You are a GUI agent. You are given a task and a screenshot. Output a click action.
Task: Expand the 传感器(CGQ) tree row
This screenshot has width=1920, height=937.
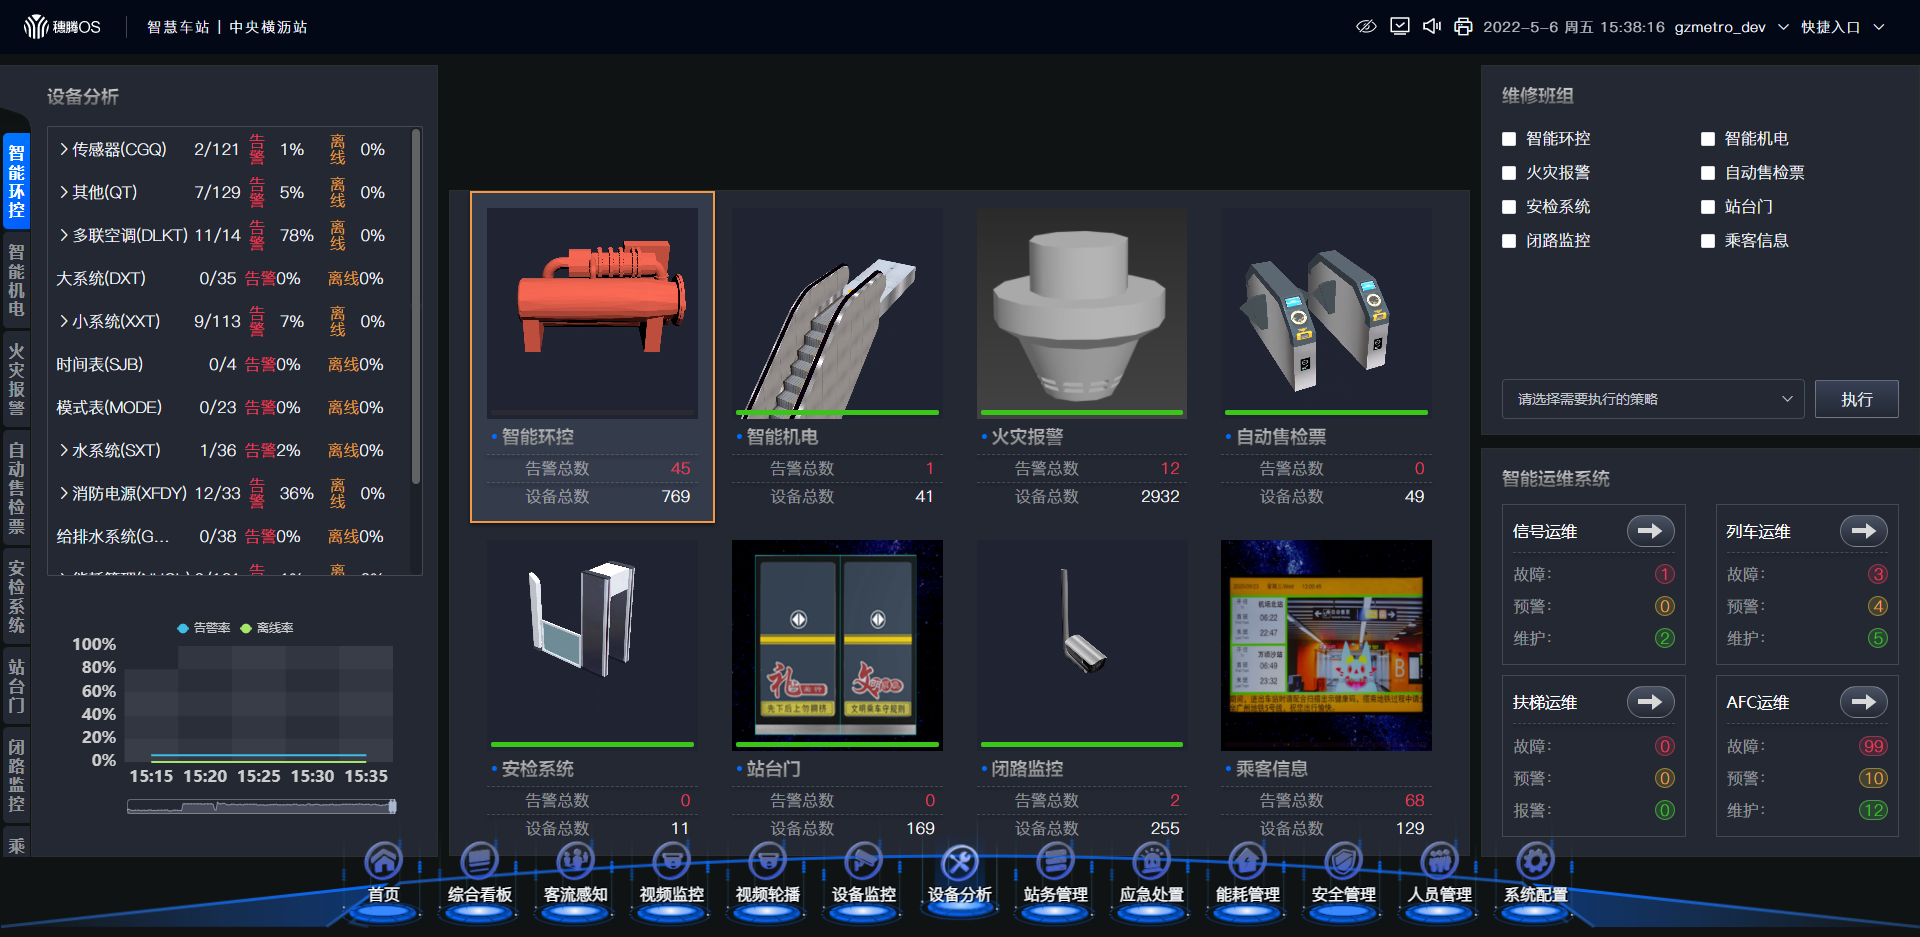tap(64, 149)
